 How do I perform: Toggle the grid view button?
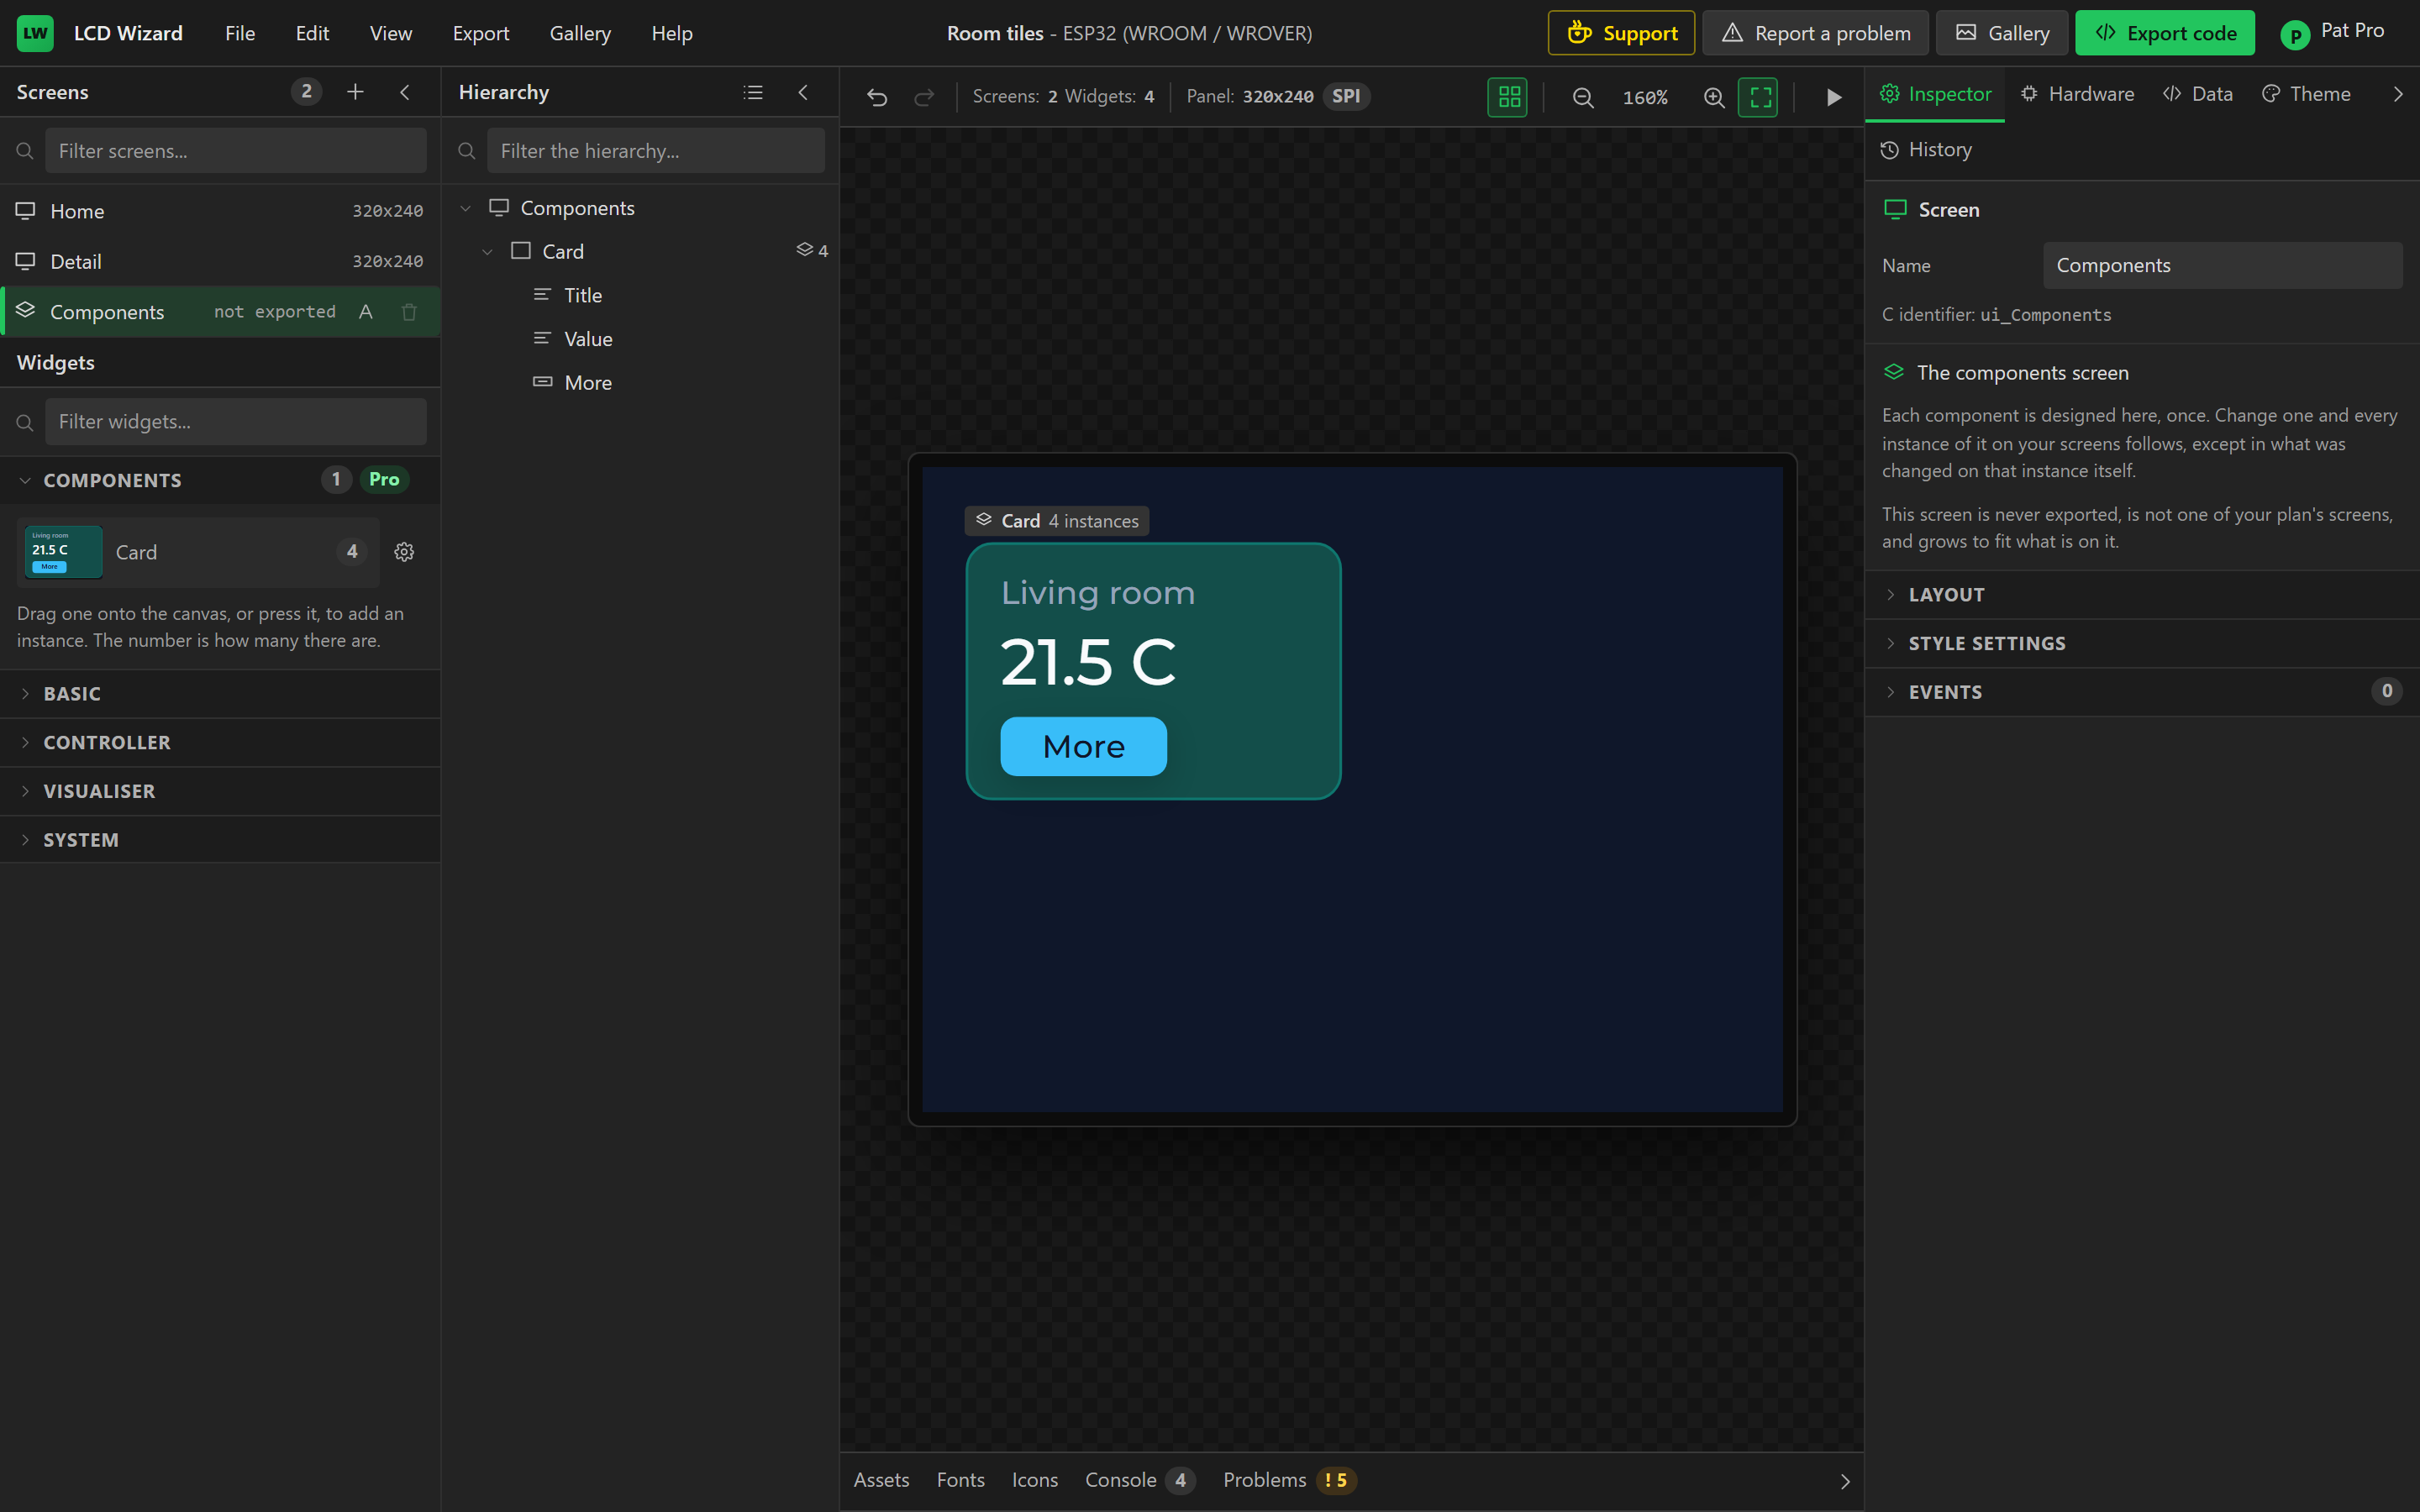tap(1508, 97)
